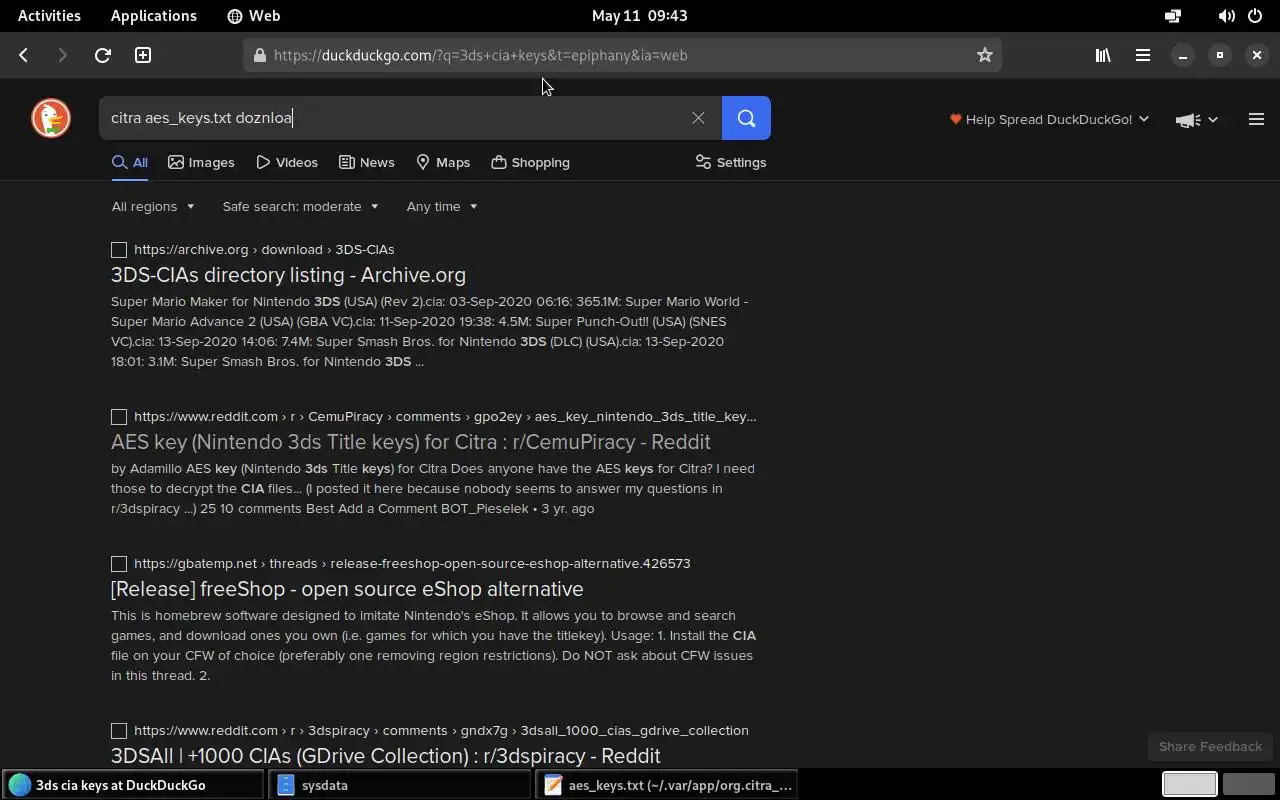Expand the All regions dropdown
The width and height of the screenshot is (1280, 800).
pyautogui.click(x=153, y=206)
